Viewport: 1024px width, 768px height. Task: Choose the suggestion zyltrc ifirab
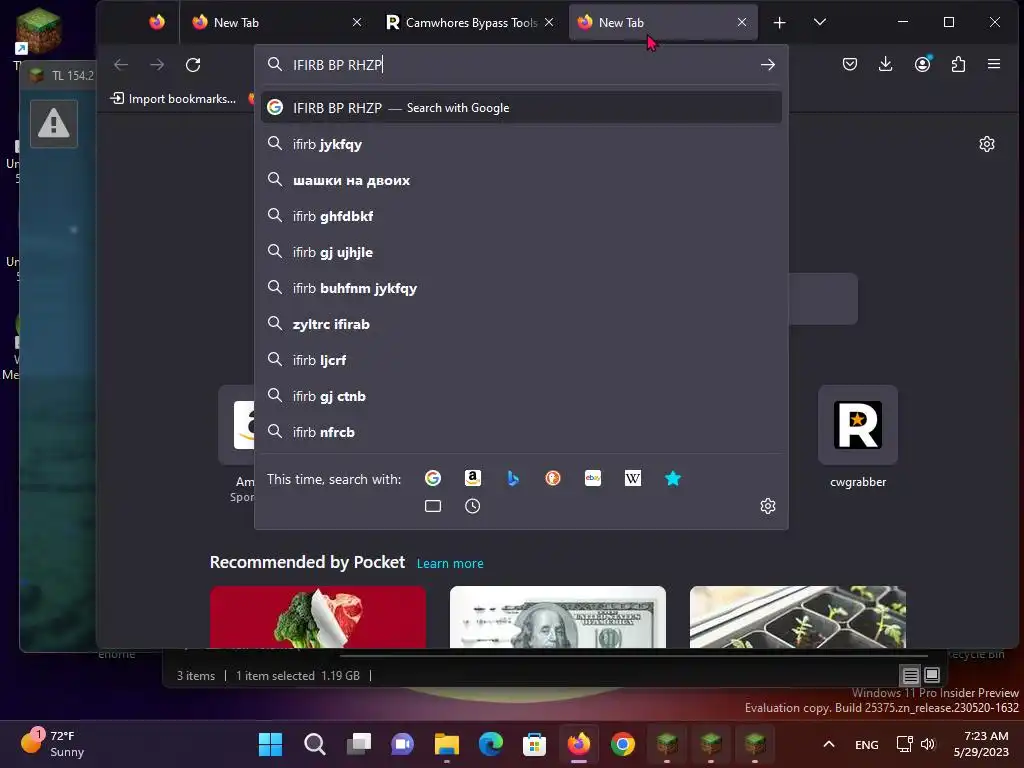[521, 324]
